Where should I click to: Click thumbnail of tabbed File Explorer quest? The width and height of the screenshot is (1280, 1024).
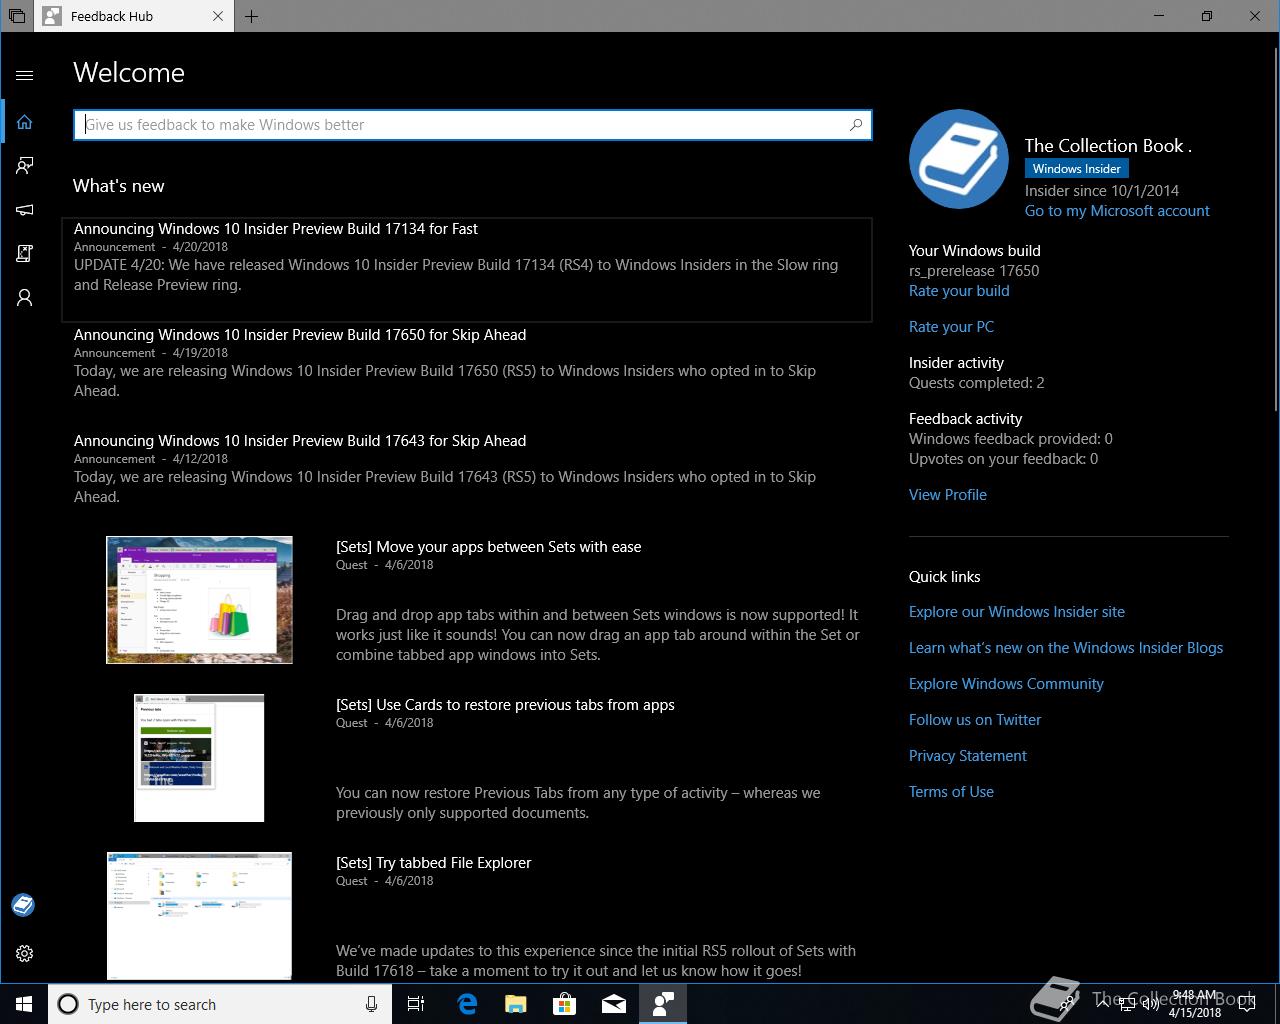(199, 916)
